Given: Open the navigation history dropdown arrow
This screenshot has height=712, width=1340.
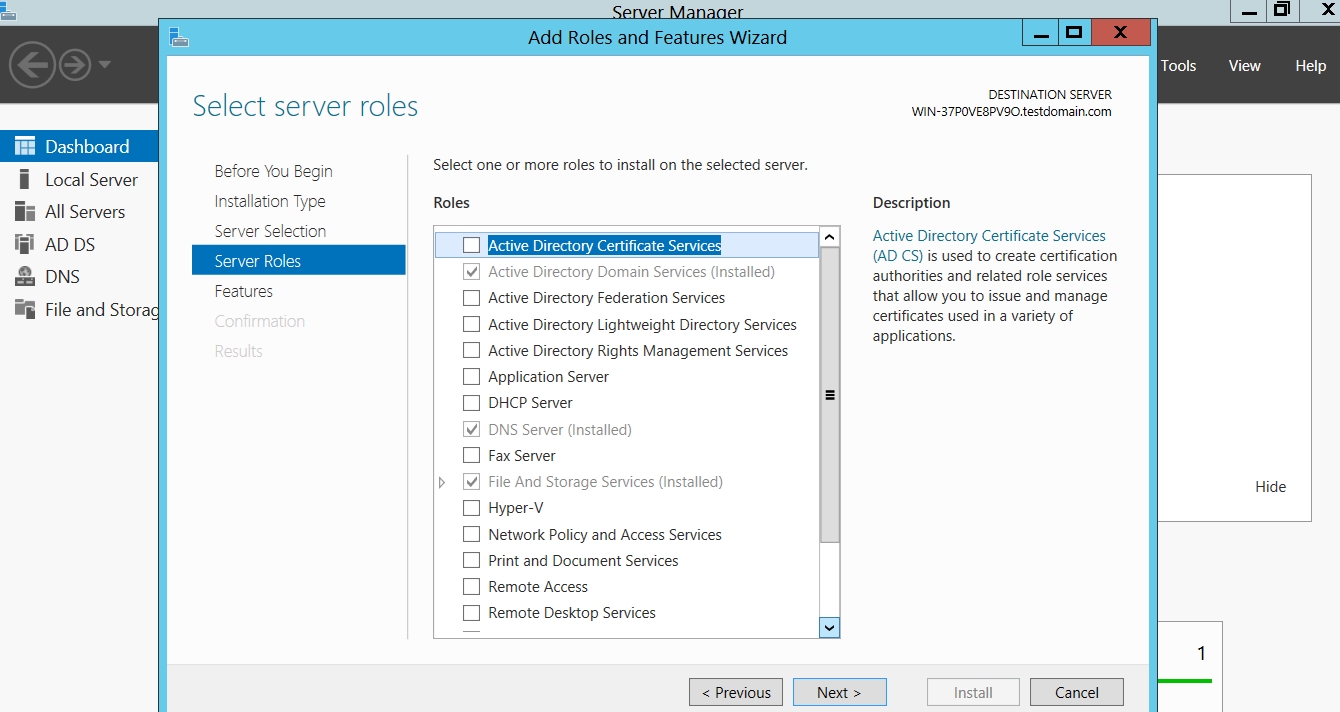Looking at the screenshot, I should click(105, 66).
